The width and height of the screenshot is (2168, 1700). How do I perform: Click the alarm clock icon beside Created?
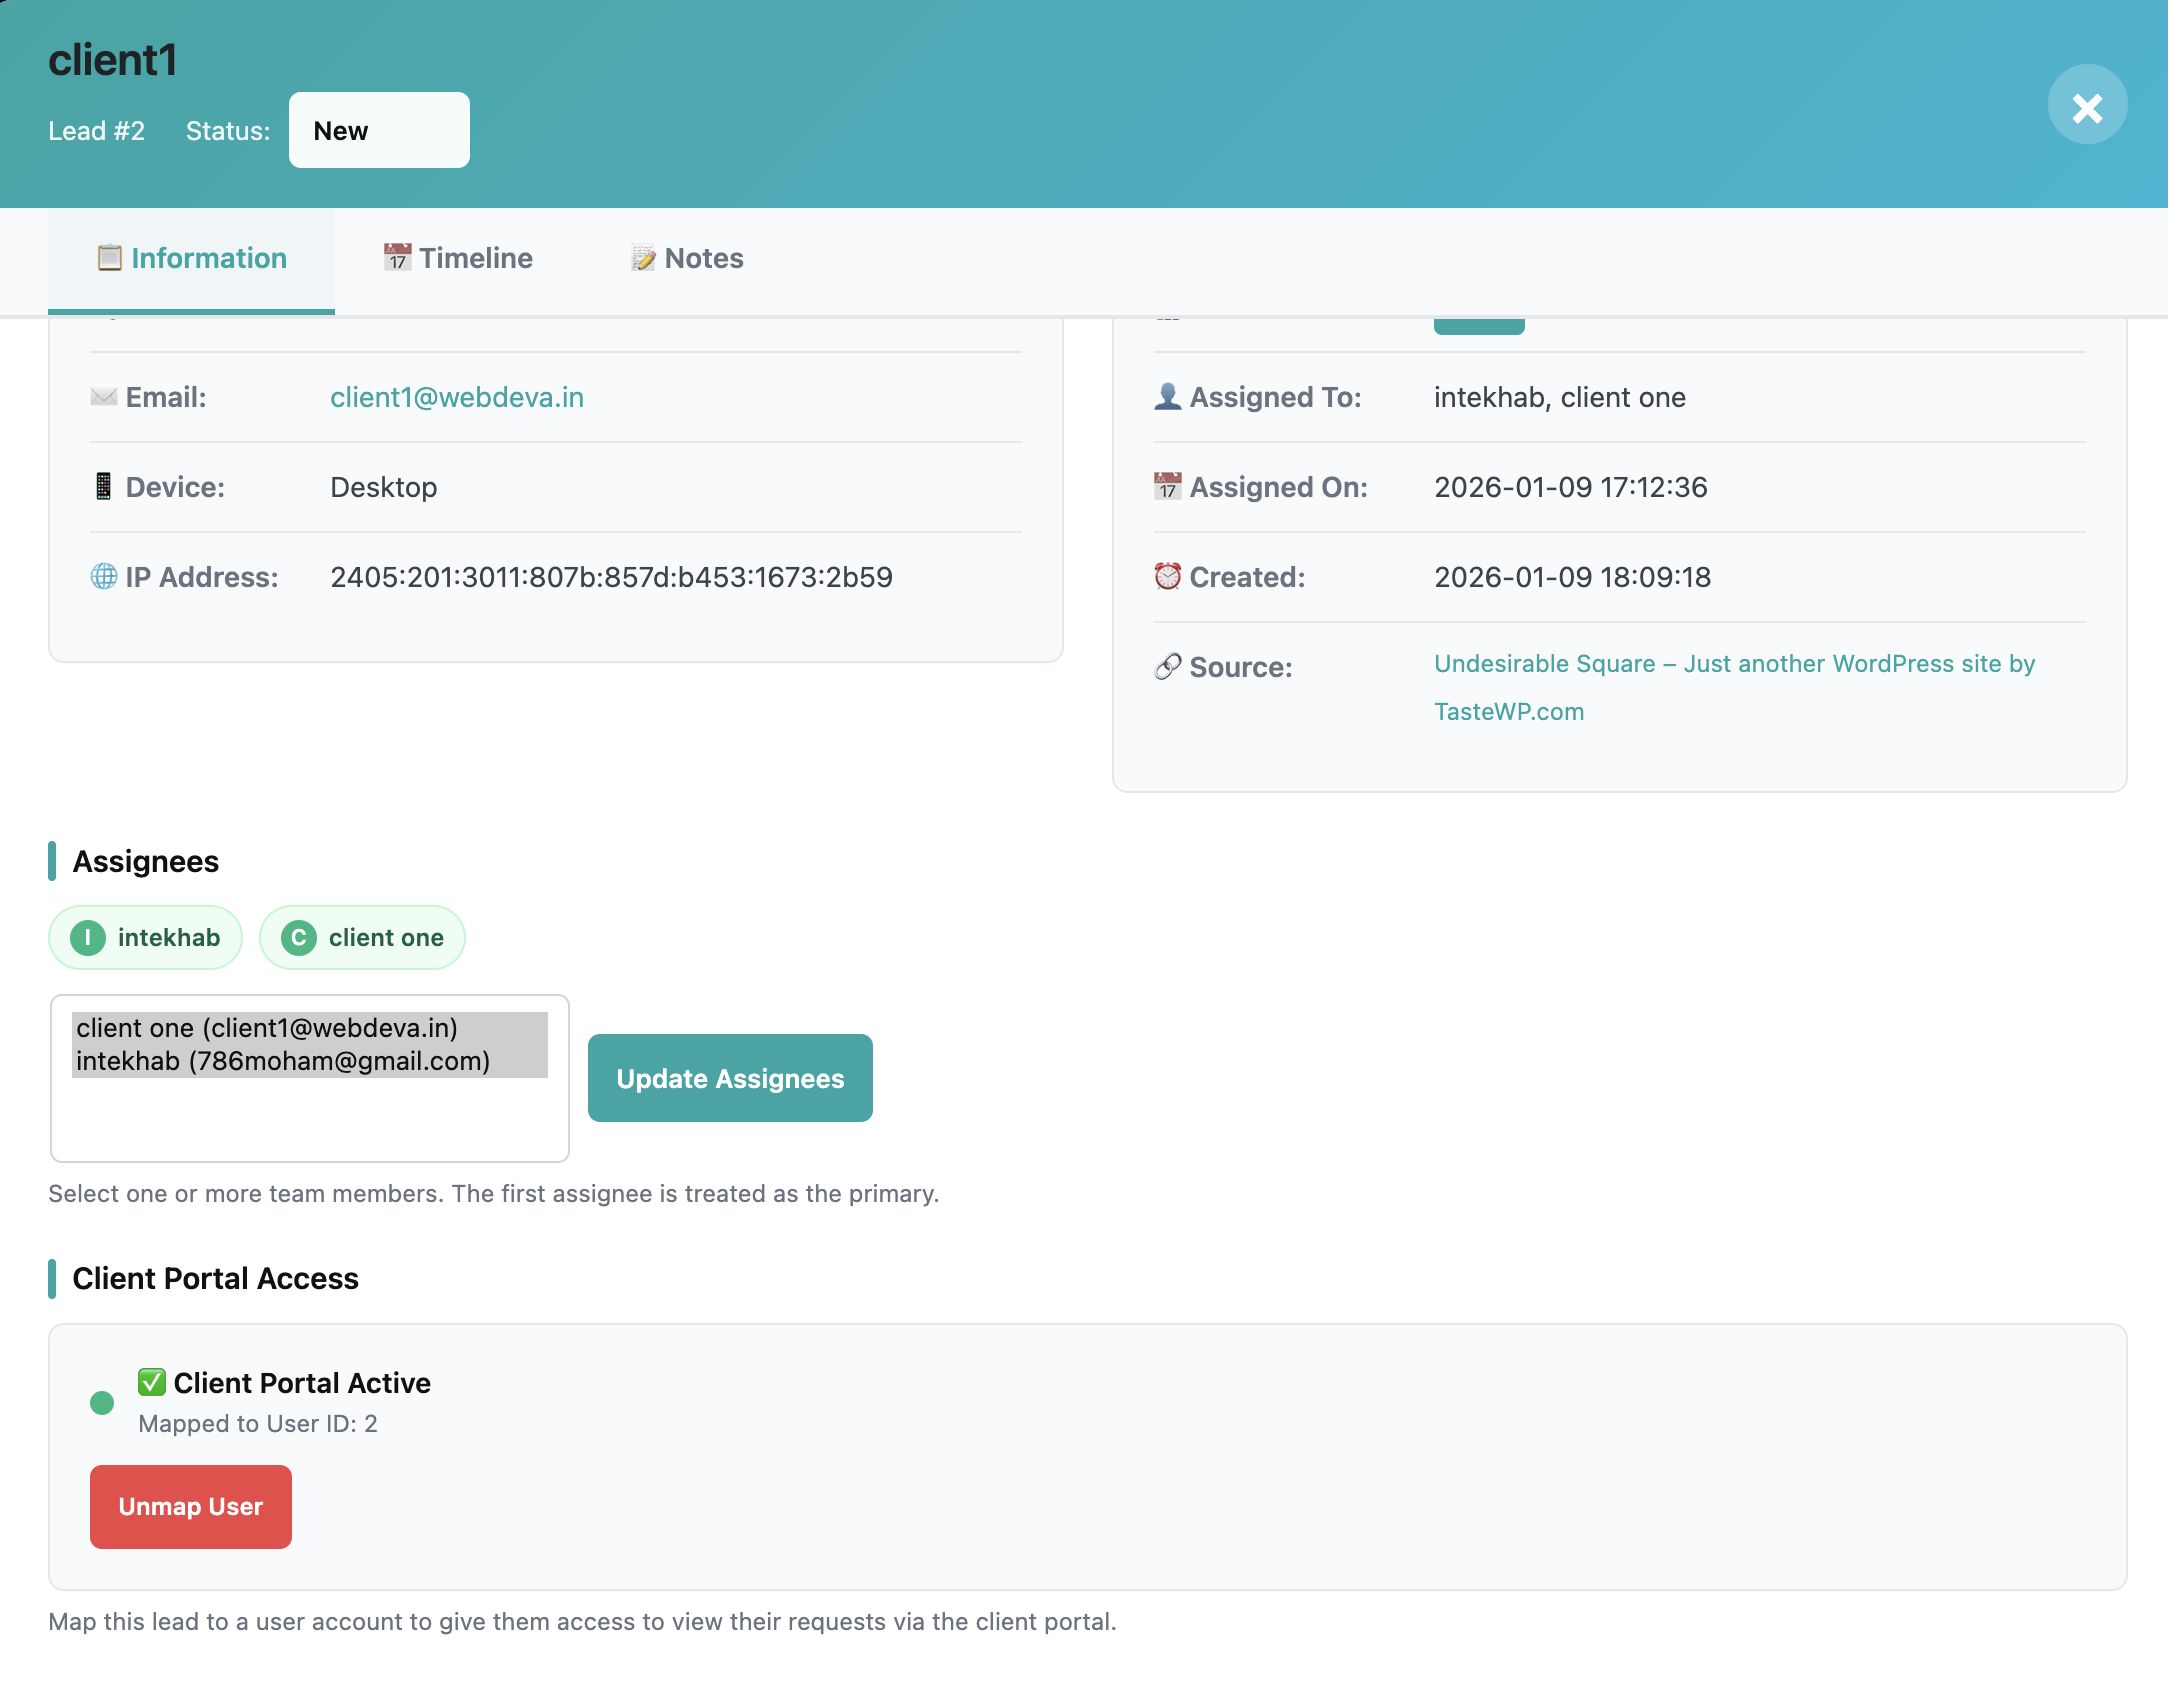(x=1167, y=577)
